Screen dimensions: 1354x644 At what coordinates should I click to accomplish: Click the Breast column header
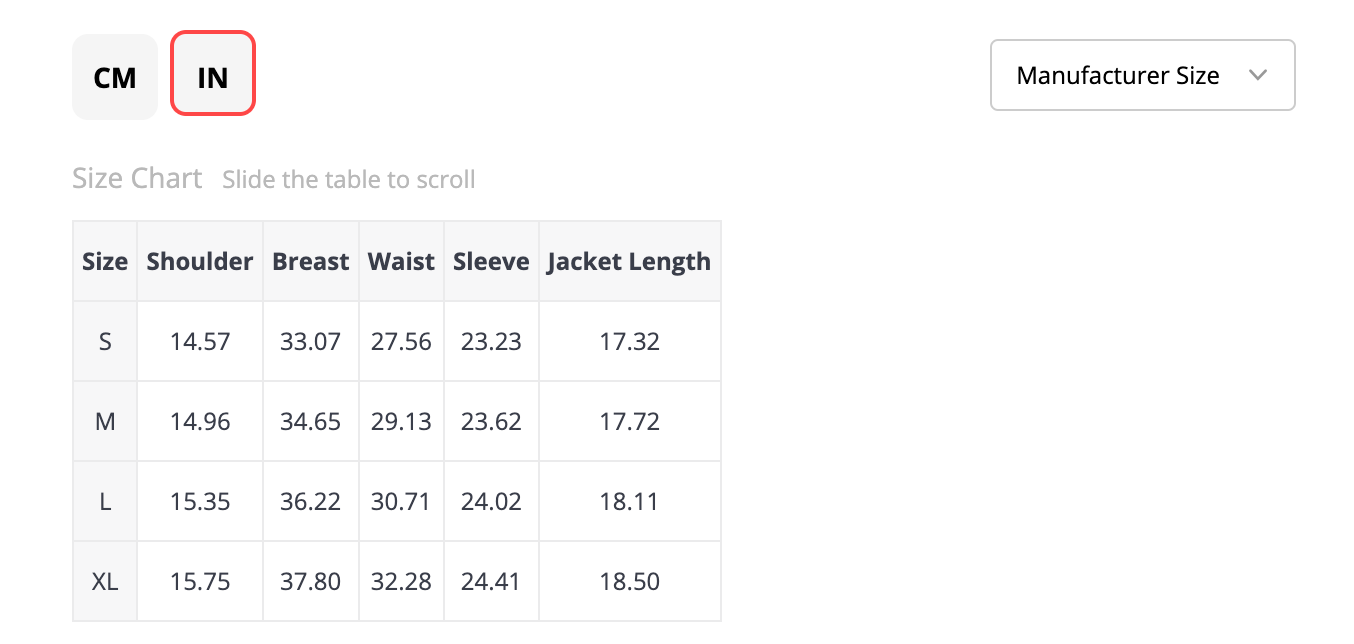pos(311,261)
